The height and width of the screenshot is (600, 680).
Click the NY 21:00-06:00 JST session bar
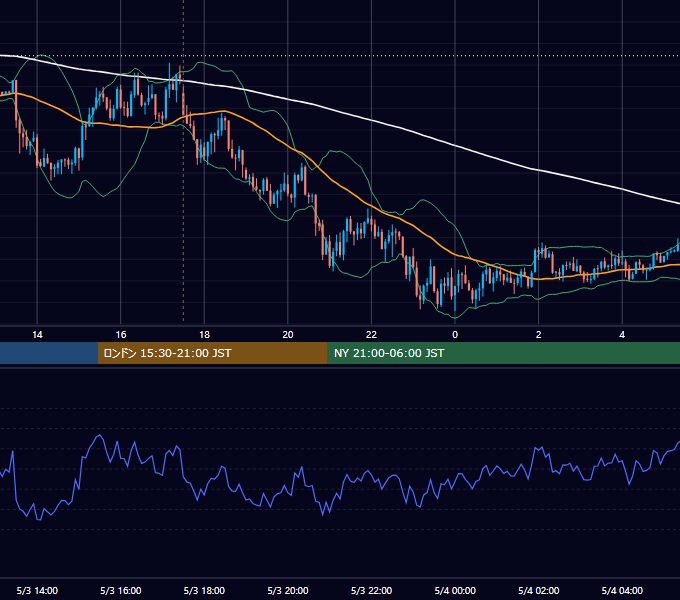point(503,353)
